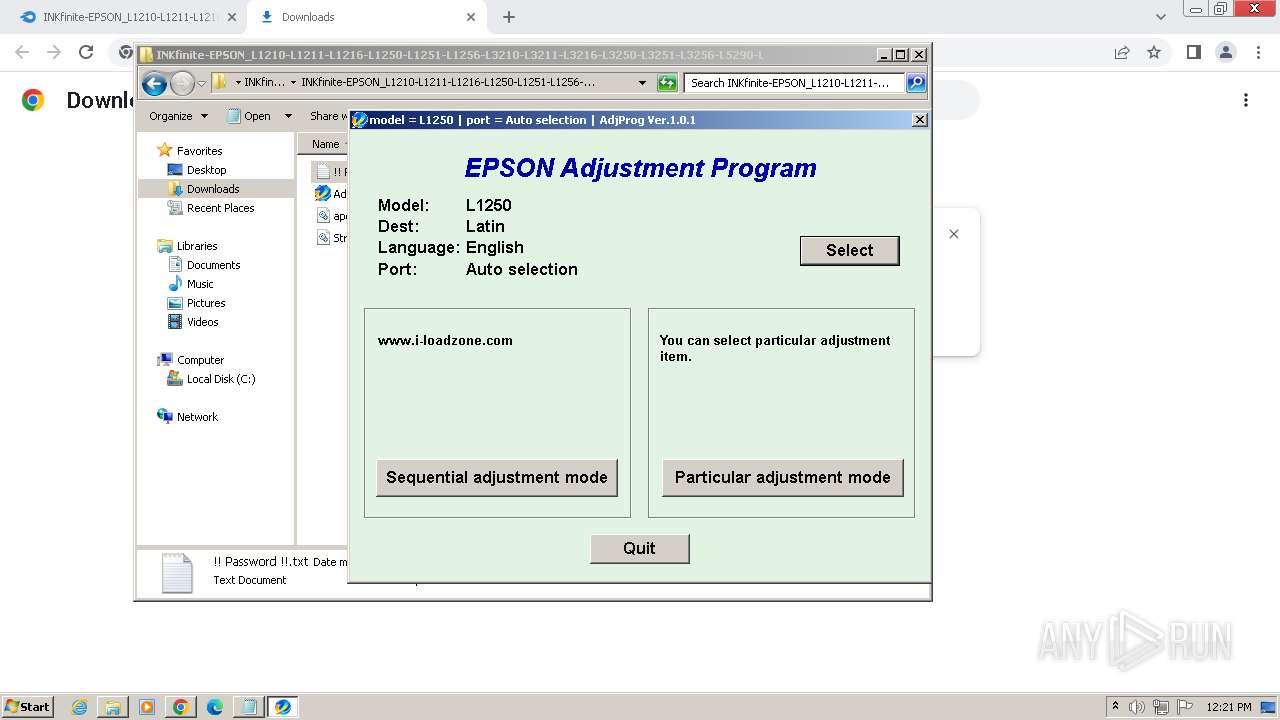Open the Windows Start menu
Viewport: 1280px width, 720px height.
[27, 706]
